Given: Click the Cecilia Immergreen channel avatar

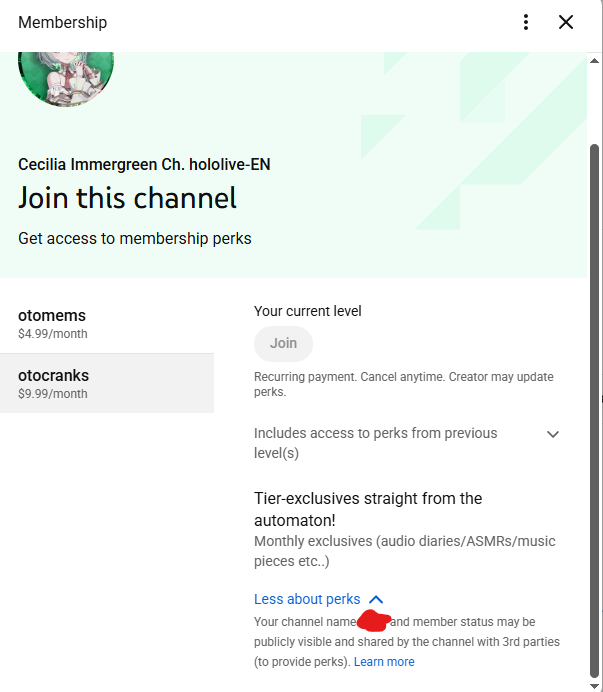Looking at the screenshot, I should click(66, 79).
